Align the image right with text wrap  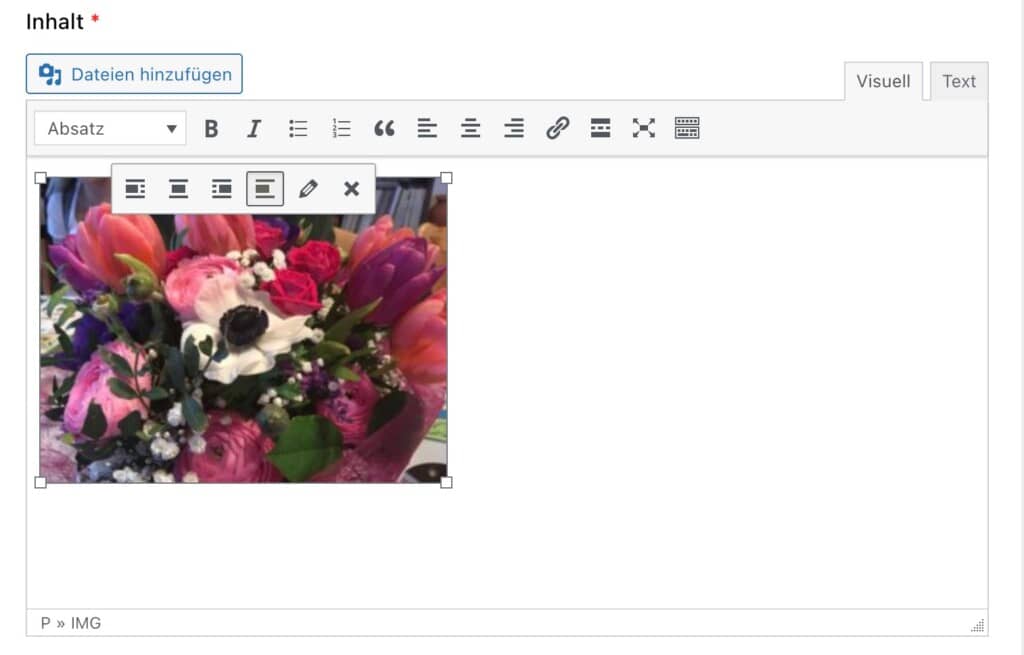(x=221, y=189)
